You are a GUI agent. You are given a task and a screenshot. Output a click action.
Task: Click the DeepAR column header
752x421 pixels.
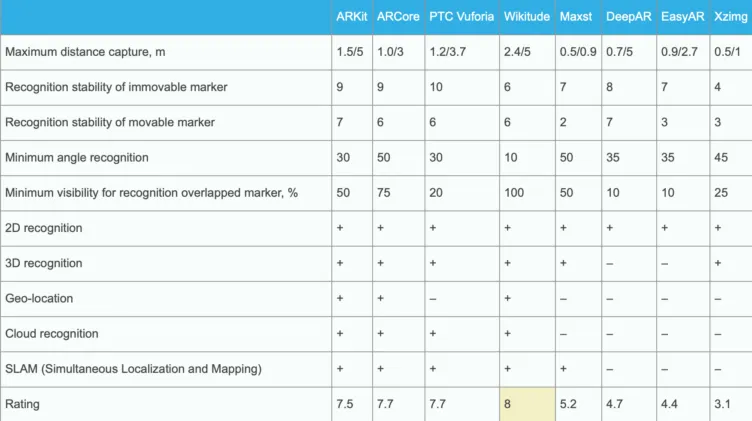click(629, 17)
